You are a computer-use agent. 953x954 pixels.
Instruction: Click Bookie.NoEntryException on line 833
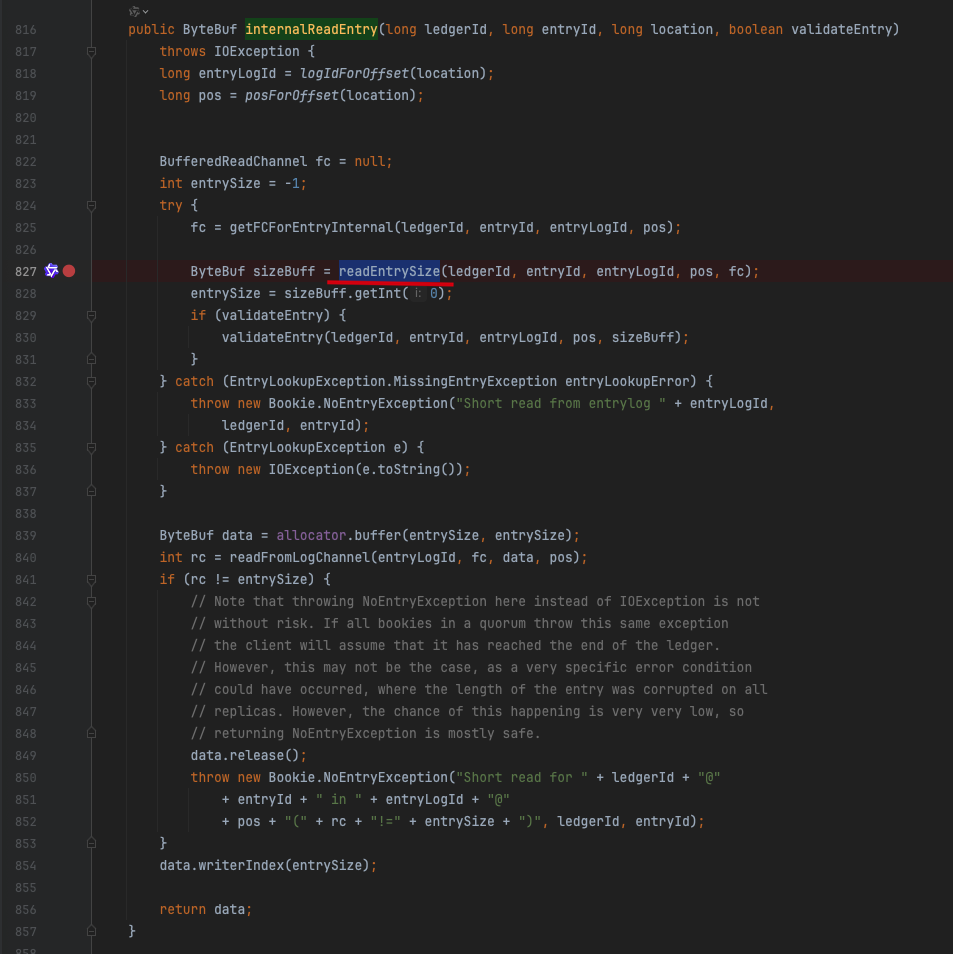click(358, 403)
